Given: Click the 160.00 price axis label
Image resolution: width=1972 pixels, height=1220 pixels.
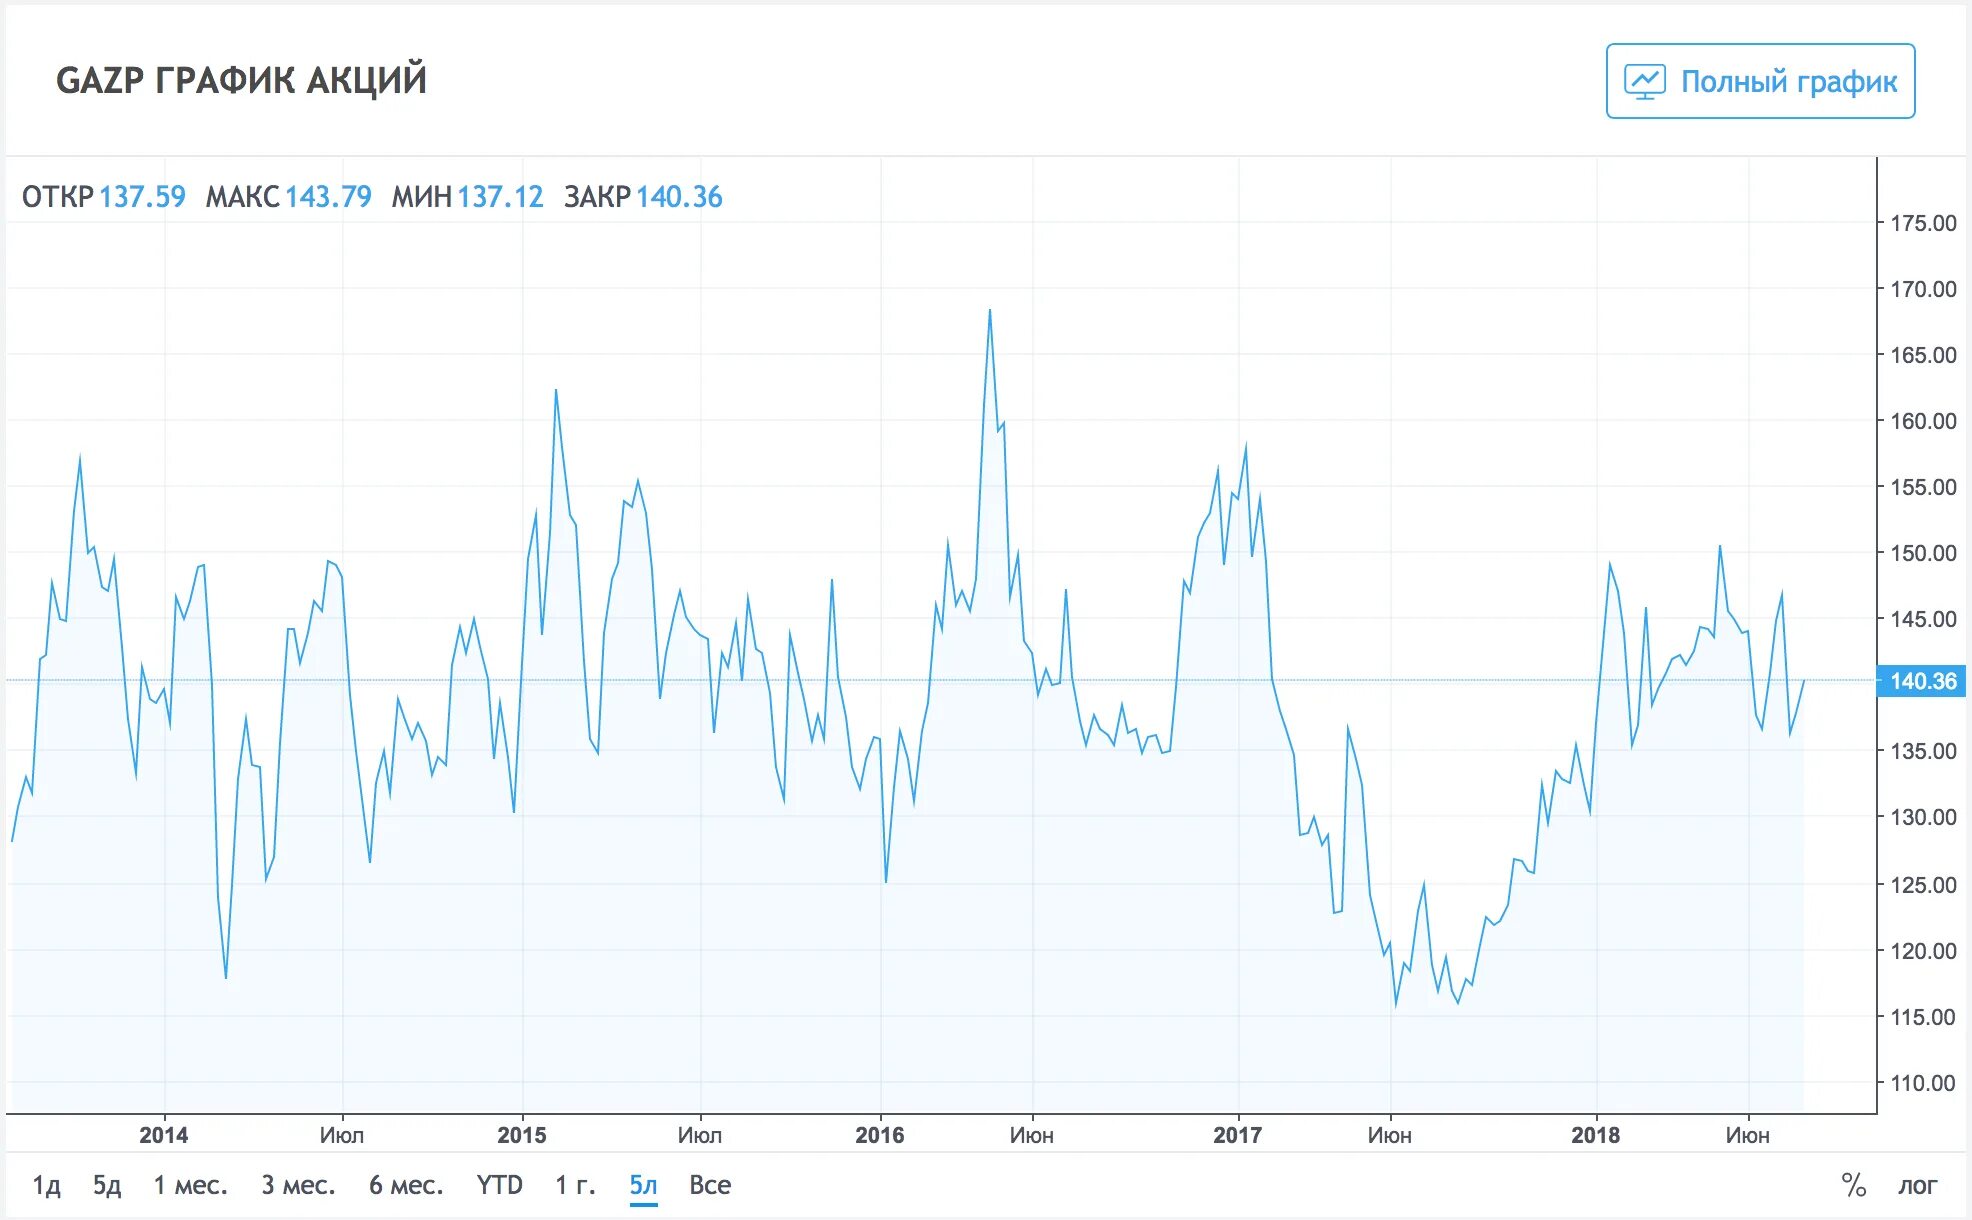Looking at the screenshot, I should 1923,421.
